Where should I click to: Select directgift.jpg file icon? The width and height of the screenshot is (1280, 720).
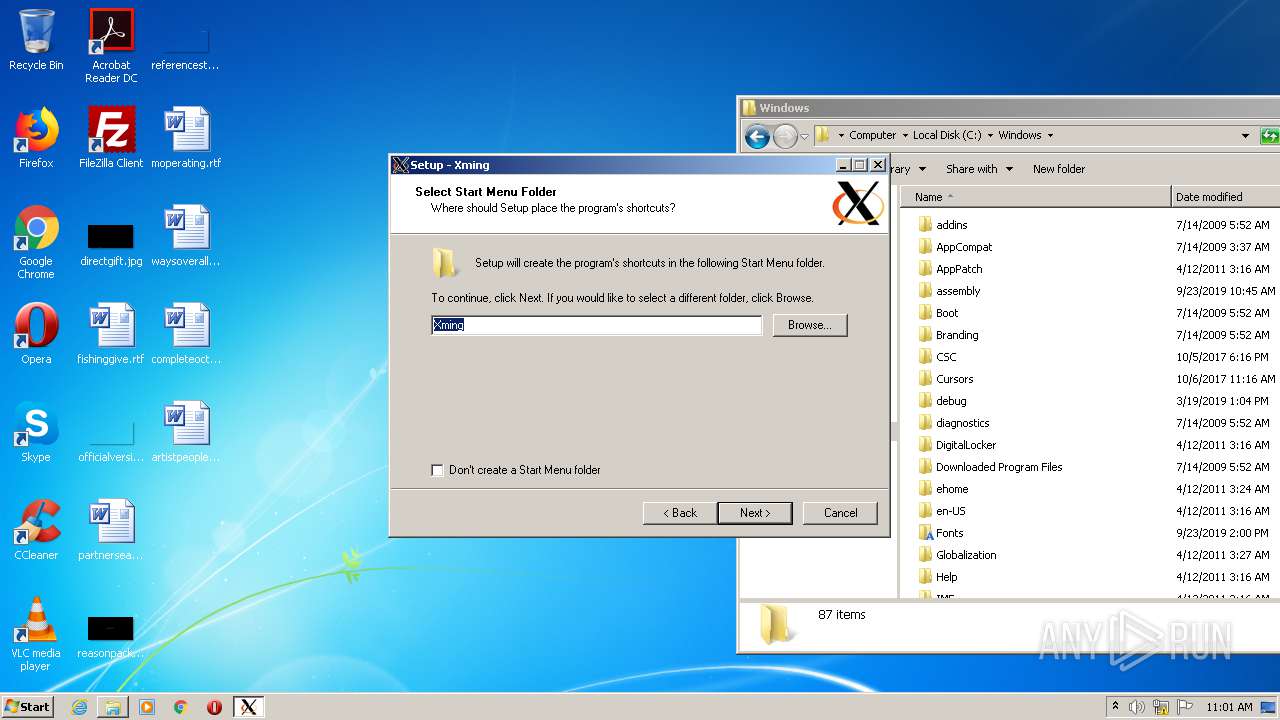(x=111, y=242)
